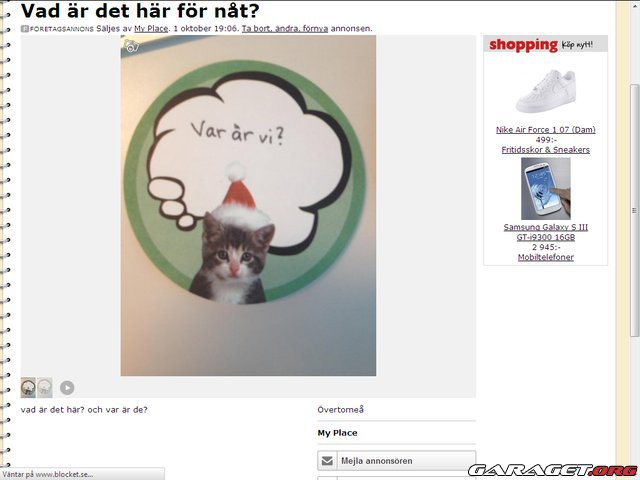This screenshot has width=640, height=480.
Task: Click the white Nike sneaker product image
Action: pyautogui.click(x=546, y=91)
